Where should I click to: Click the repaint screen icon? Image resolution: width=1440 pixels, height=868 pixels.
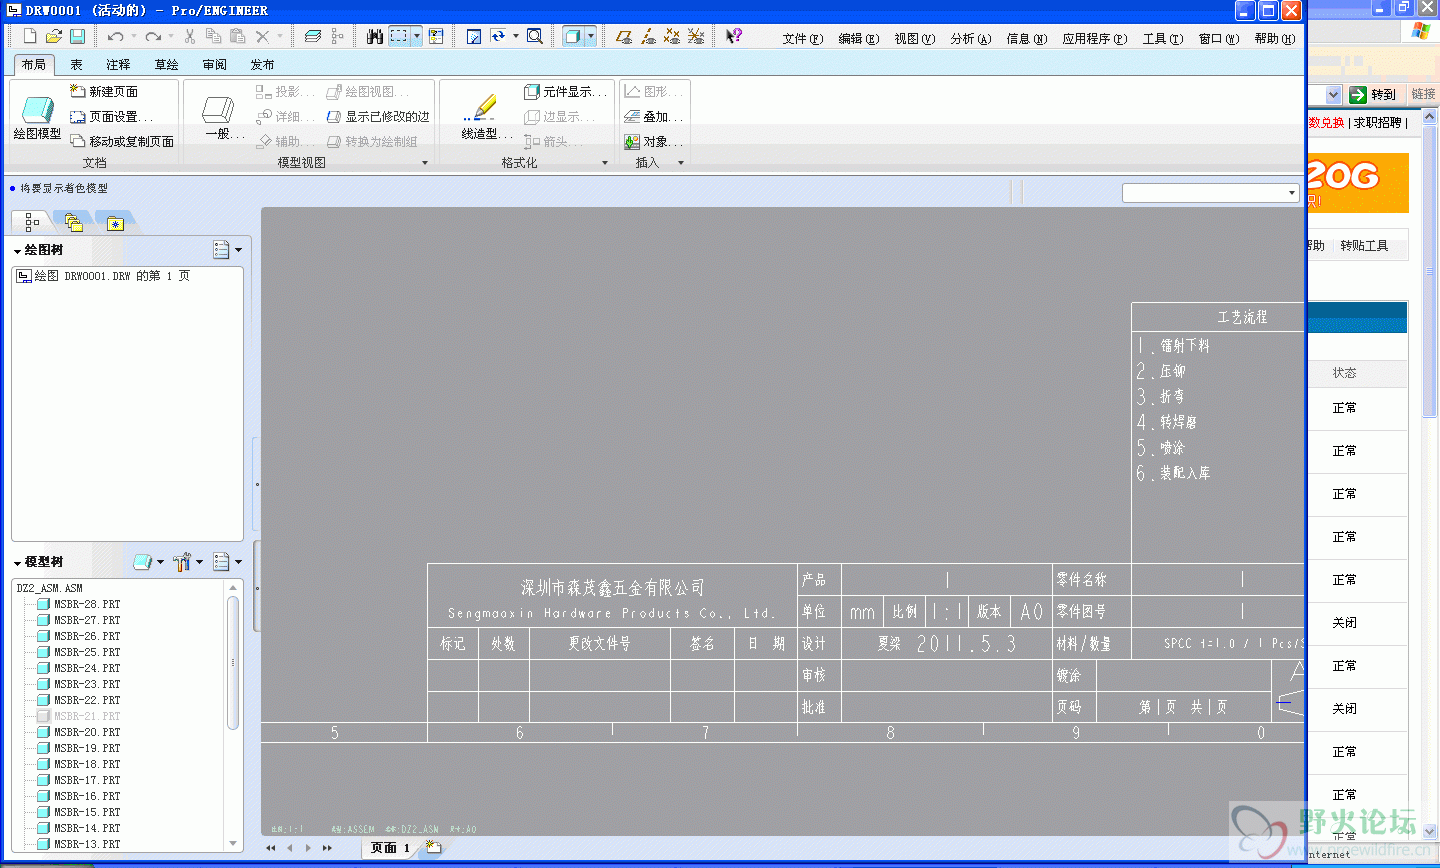474,36
